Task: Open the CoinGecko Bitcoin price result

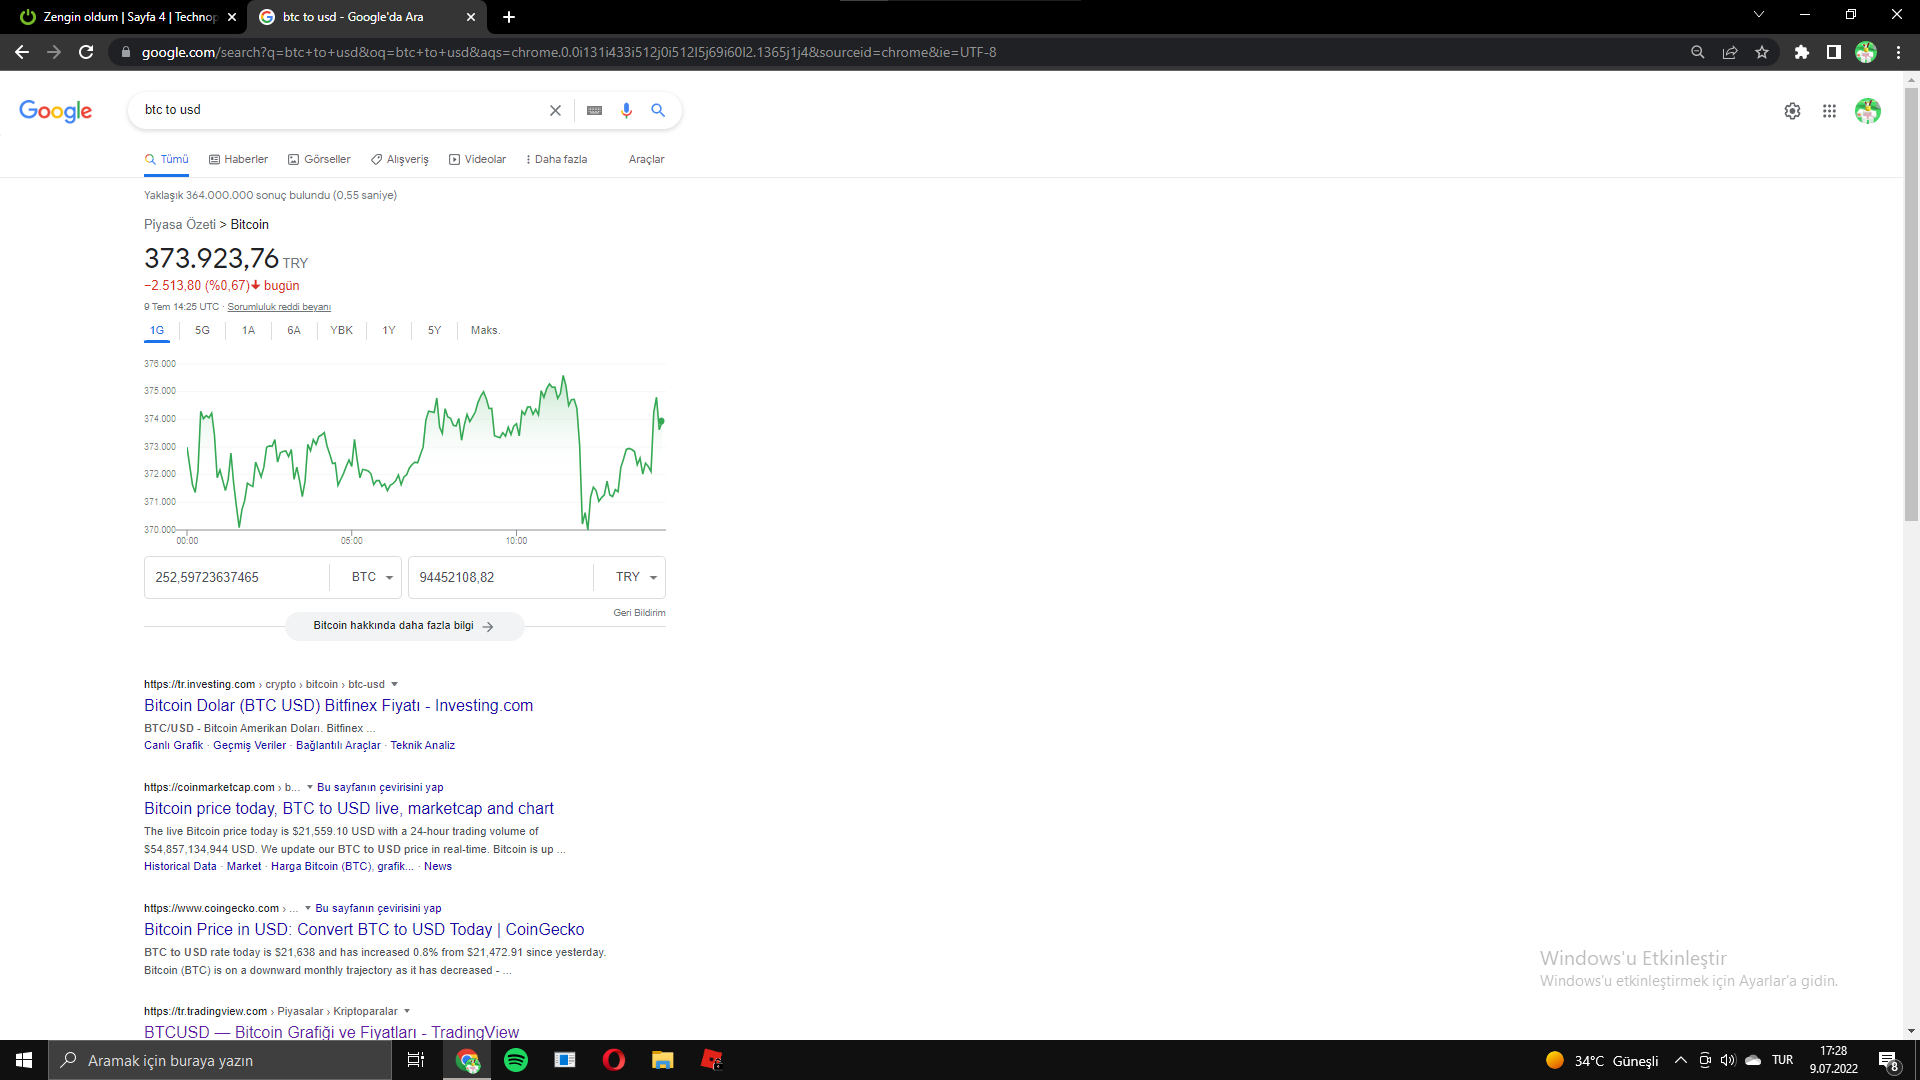Action: pyautogui.click(x=364, y=929)
